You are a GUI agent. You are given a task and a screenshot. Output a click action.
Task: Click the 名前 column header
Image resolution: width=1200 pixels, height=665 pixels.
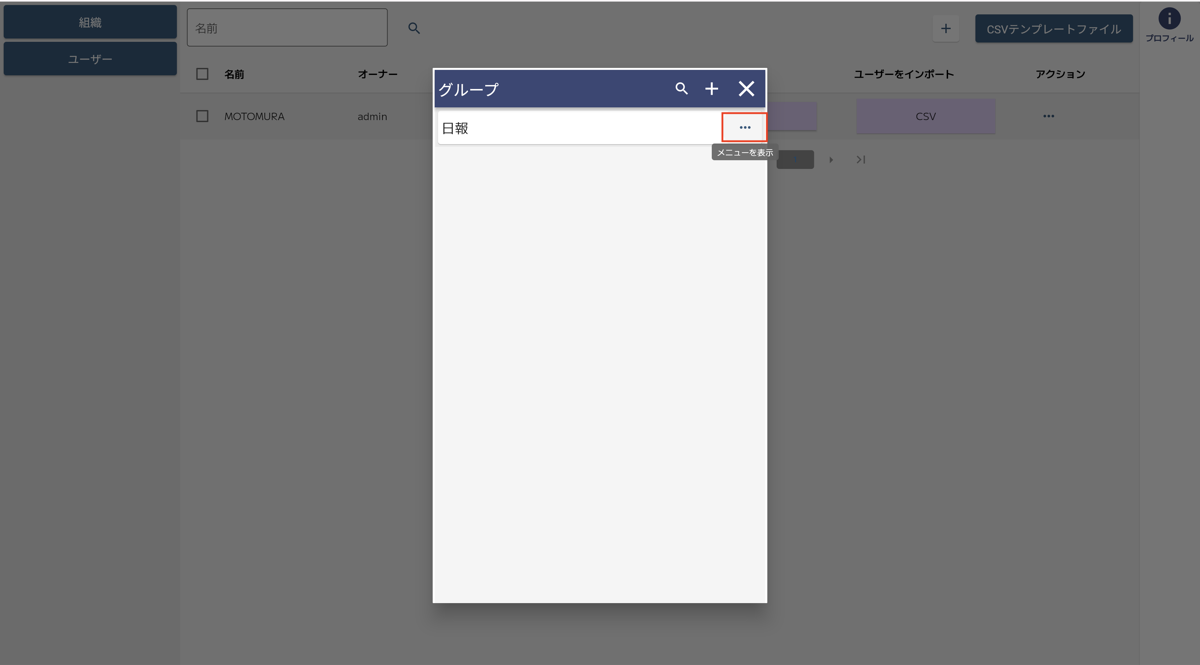(234, 74)
